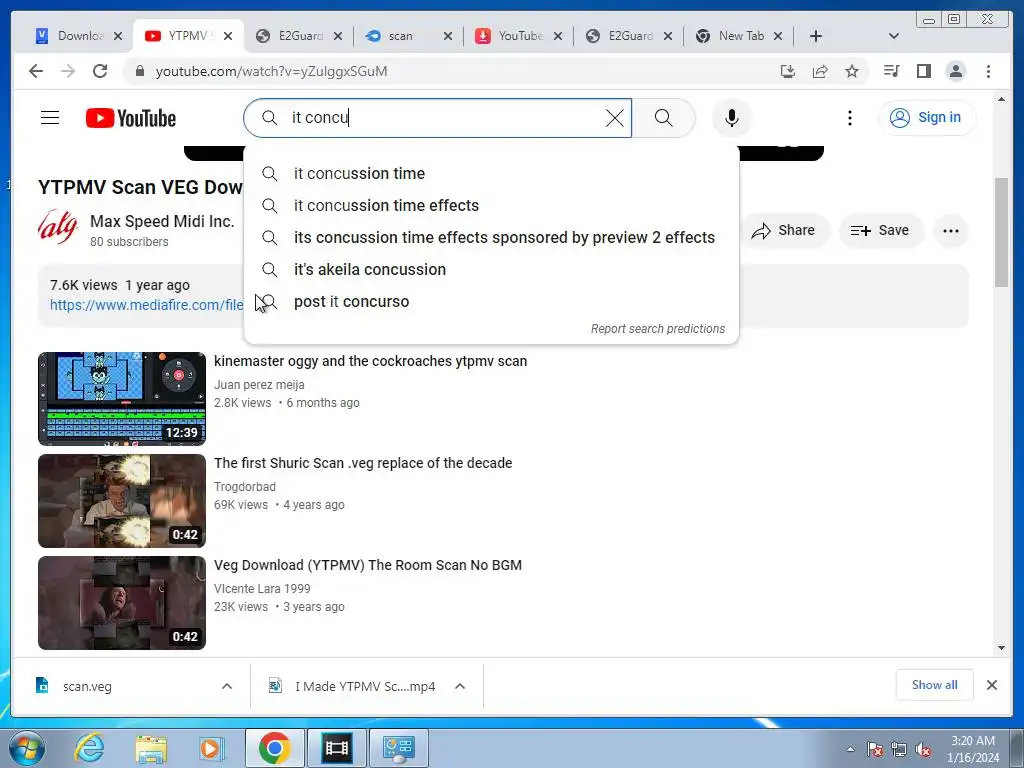Viewport: 1024px width, 768px height.
Task: Open Chrome three-dot menu
Action: click(988, 71)
